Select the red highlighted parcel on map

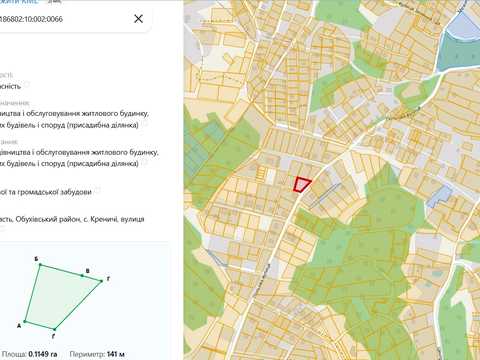pos(302,185)
